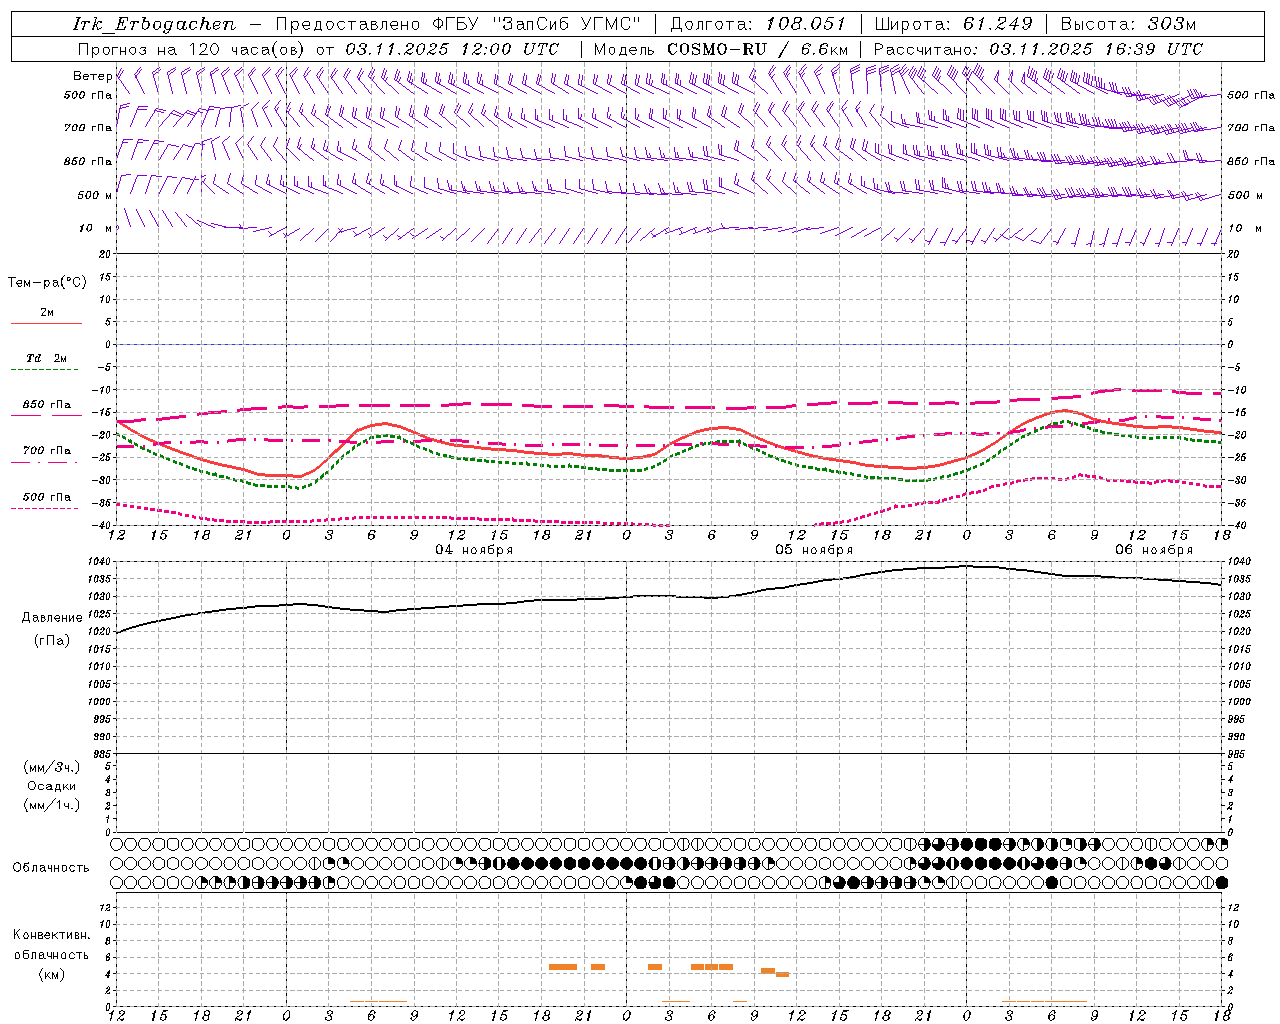Click the Td 2м dew point legend entry
The image size is (1280, 1024).
(46, 358)
